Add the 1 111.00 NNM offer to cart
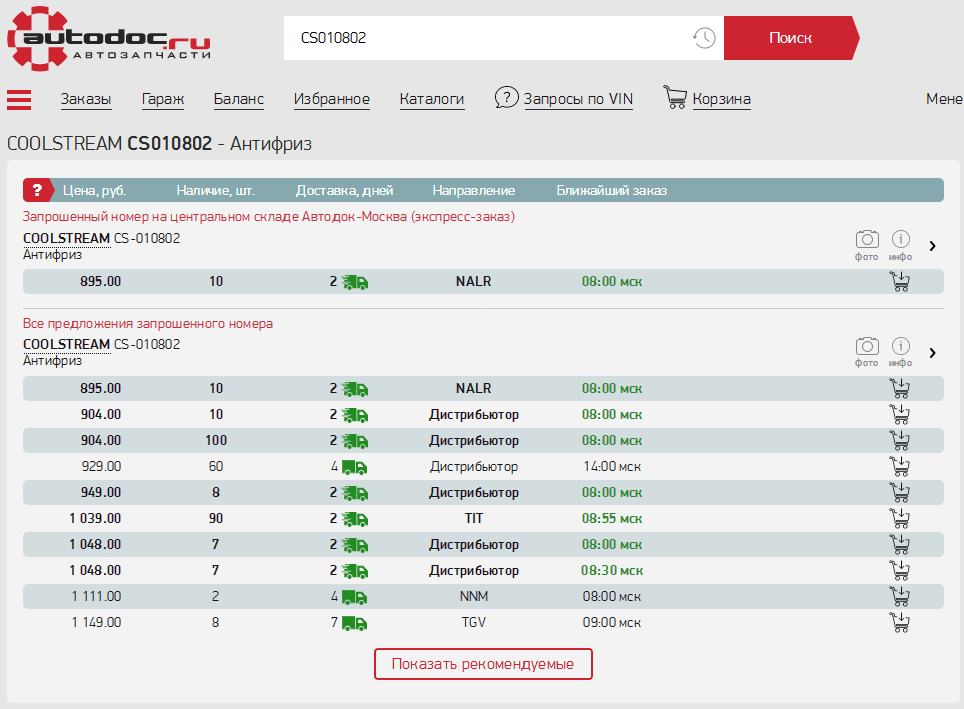This screenshot has height=709, width=964. click(899, 596)
